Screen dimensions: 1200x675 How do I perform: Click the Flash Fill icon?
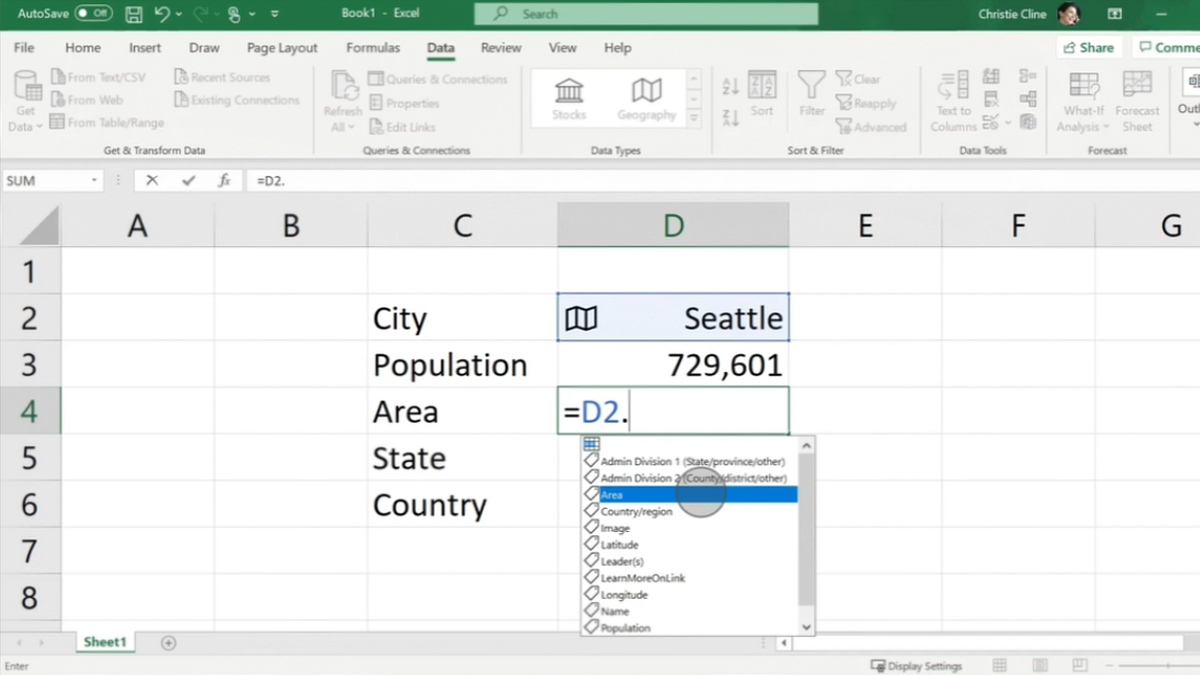pos(991,76)
